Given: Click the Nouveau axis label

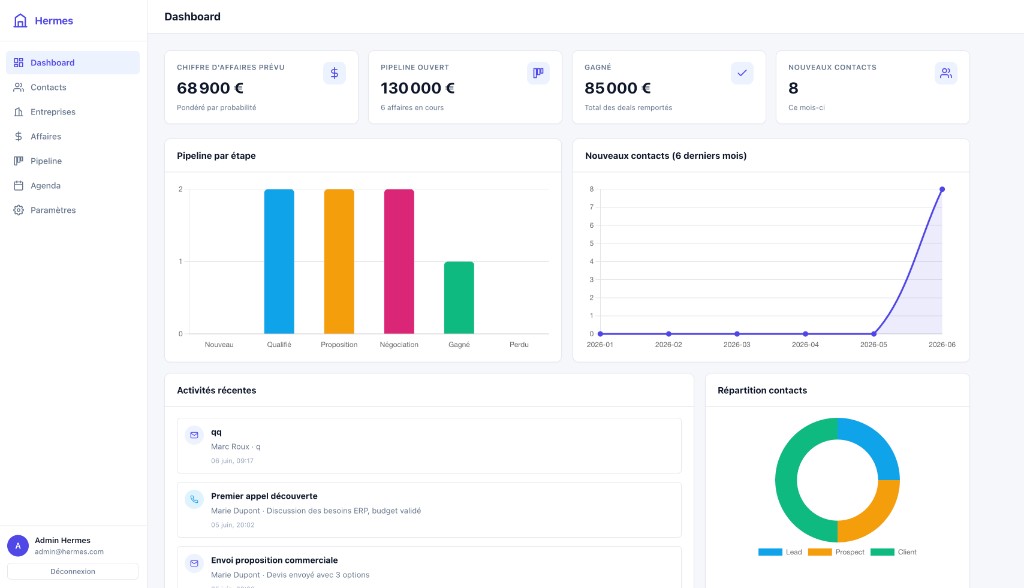Looking at the screenshot, I should pyautogui.click(x=219, y=344).
